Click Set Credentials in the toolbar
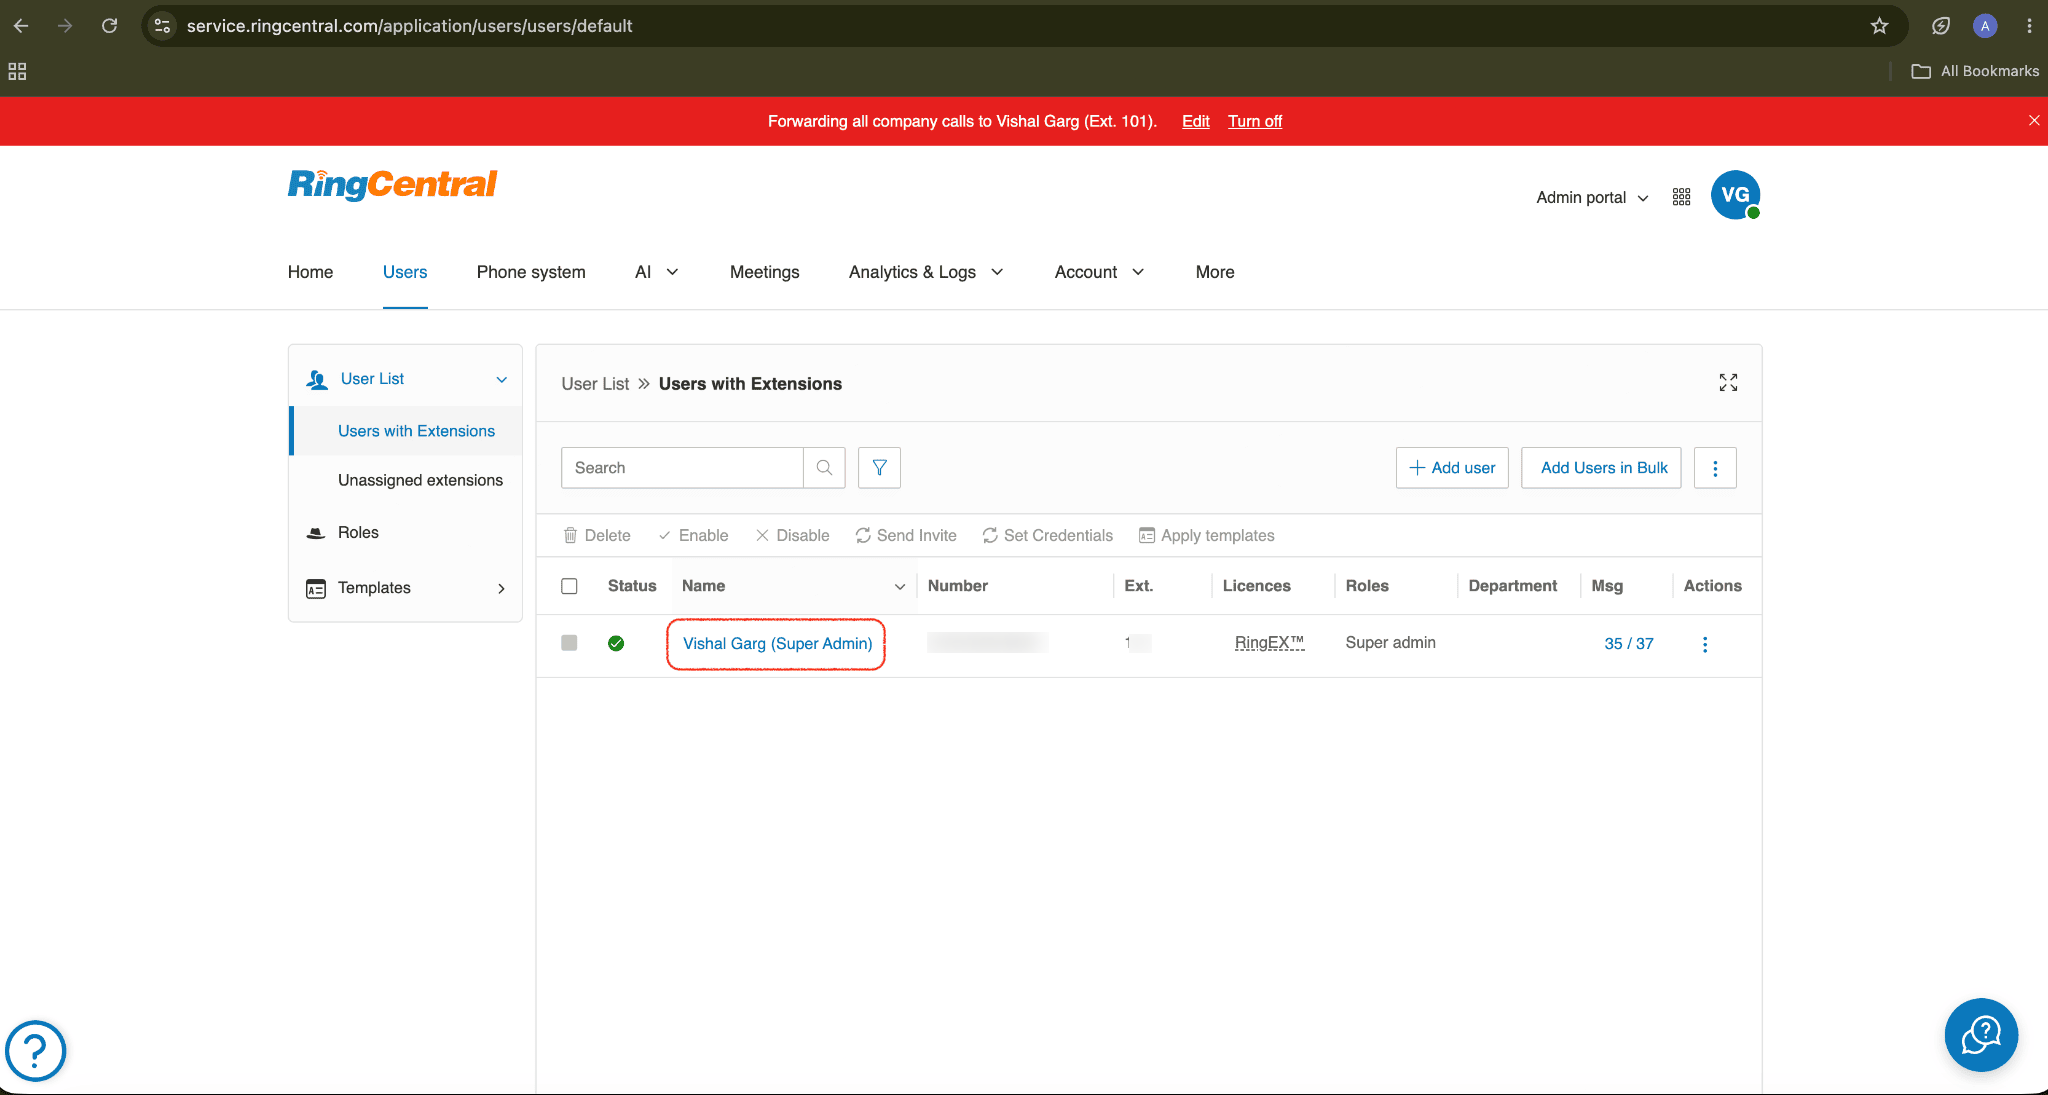 point(1047,536)
